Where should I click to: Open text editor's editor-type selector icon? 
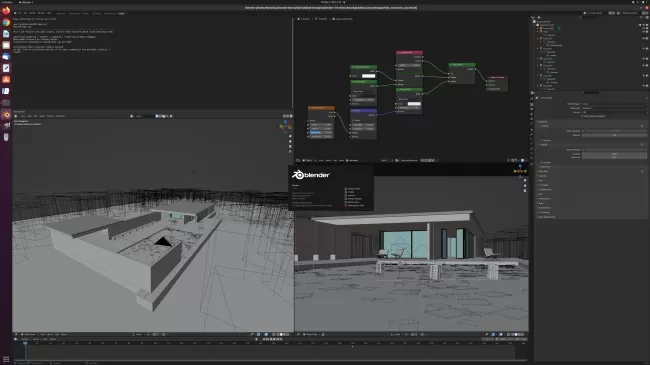pos(16,116)
